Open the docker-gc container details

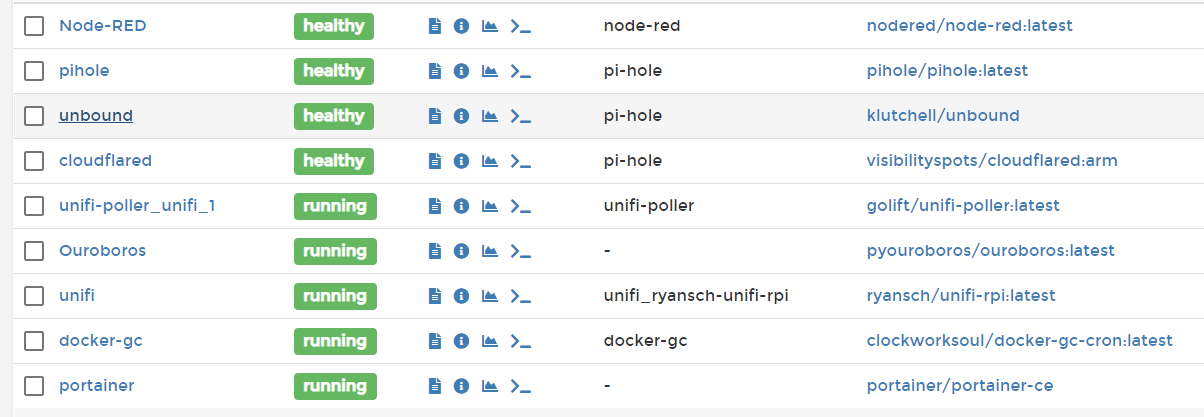click(x=101, y=341)
